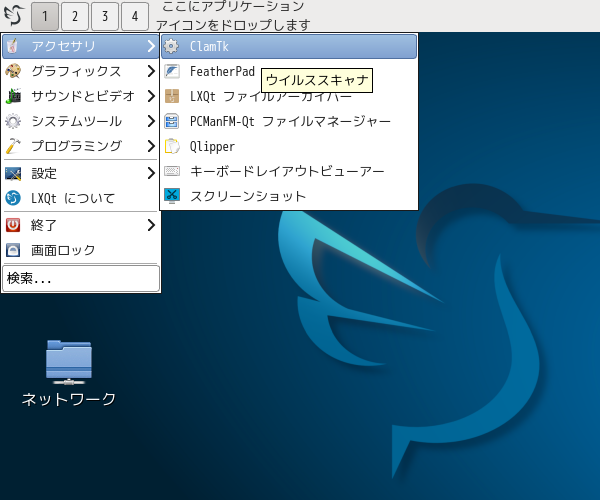Image resolution: width=600 pixels, height=500 pixels.
Task: Click the 画面ロック lock icon
Action: (x=13, y=250)
